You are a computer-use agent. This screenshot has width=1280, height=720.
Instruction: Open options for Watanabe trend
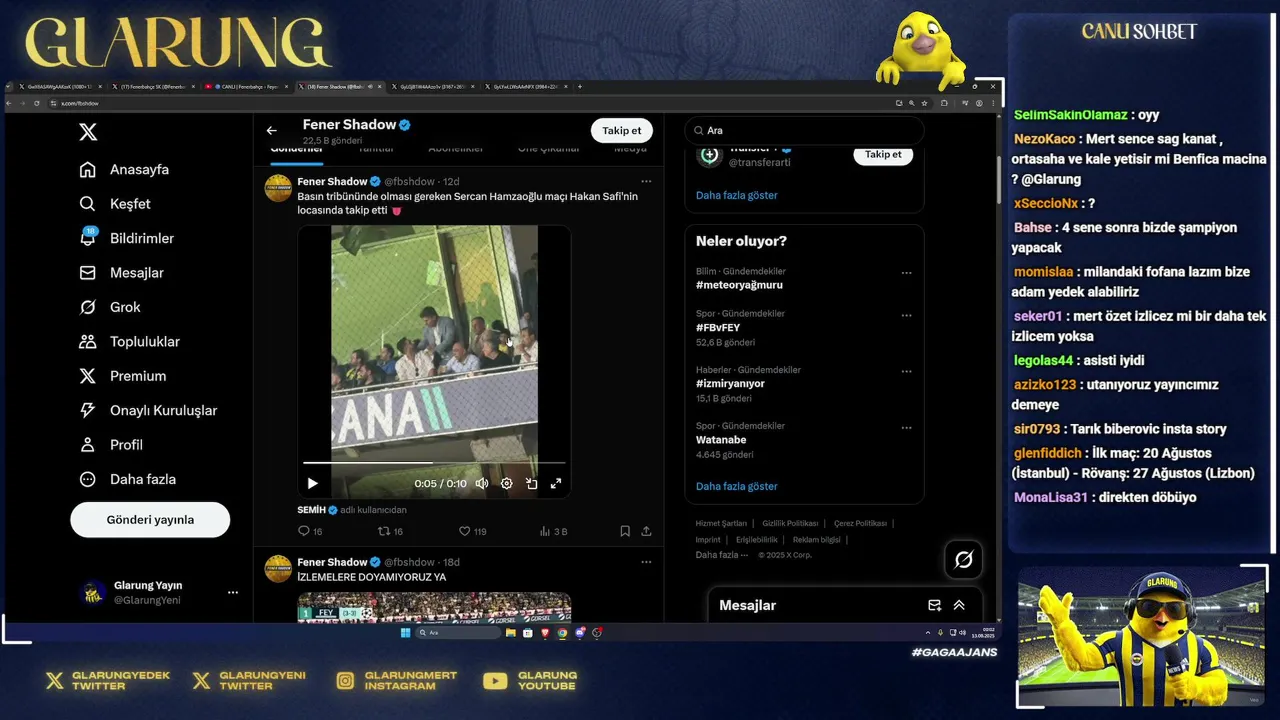point(906,427)
